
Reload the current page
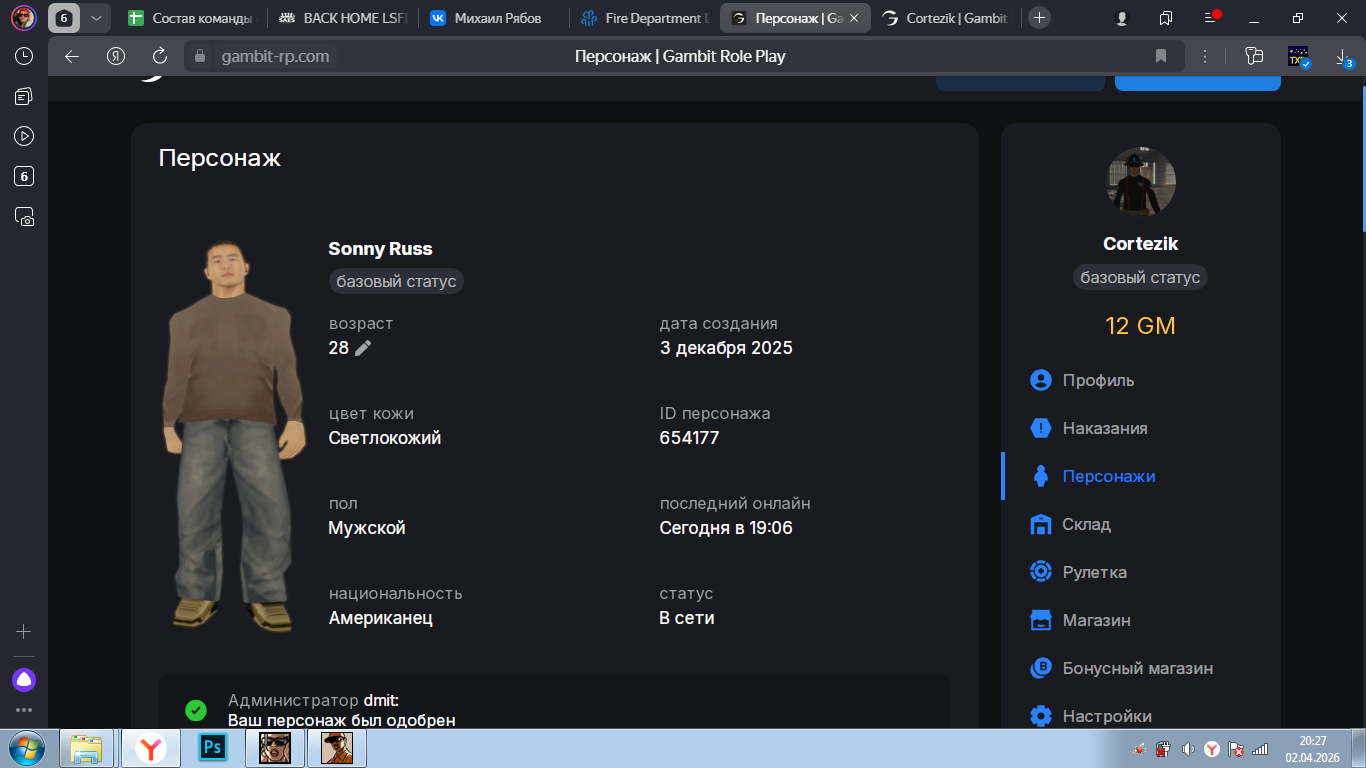point(160,56)
